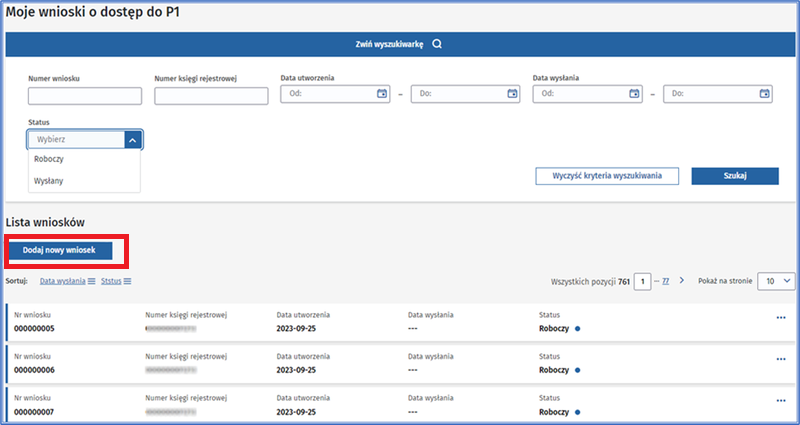Click sort lines icon next to Ststus
Image resolution: width=800 pixels, height=425 pixels.
pyautogui.click(x=128, y=281)
